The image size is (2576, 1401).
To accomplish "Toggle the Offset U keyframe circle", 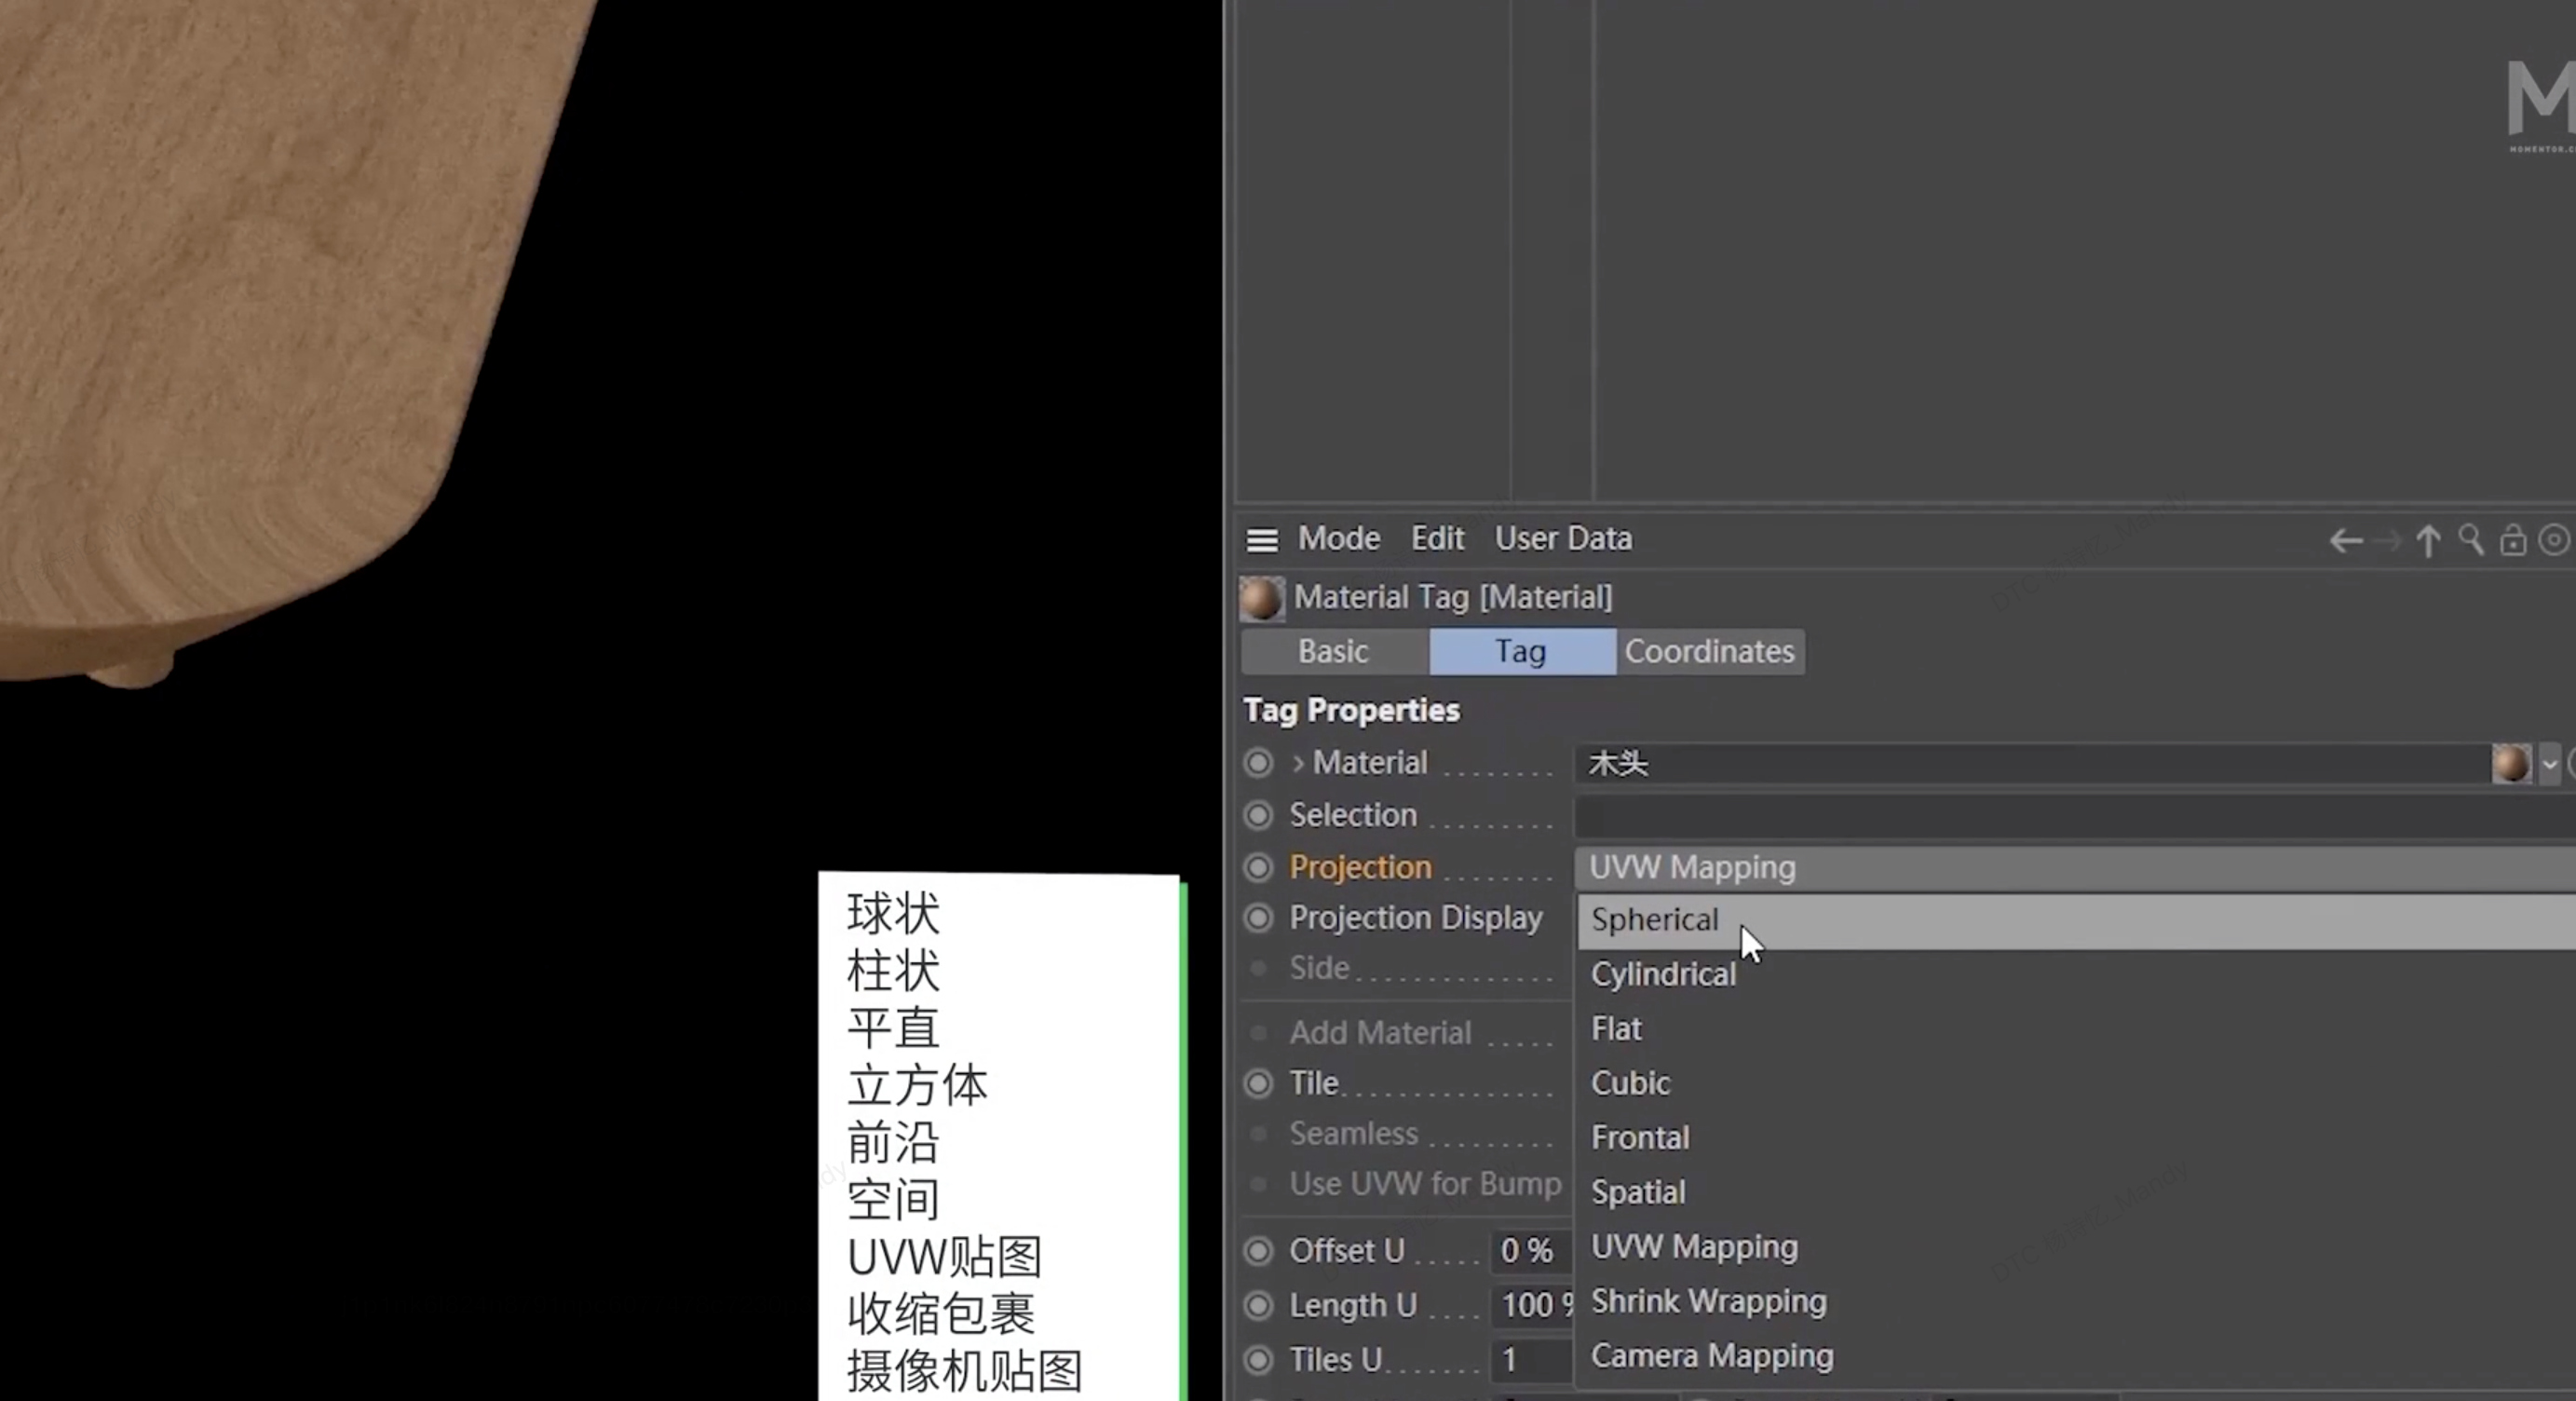I will 1258,1251.
